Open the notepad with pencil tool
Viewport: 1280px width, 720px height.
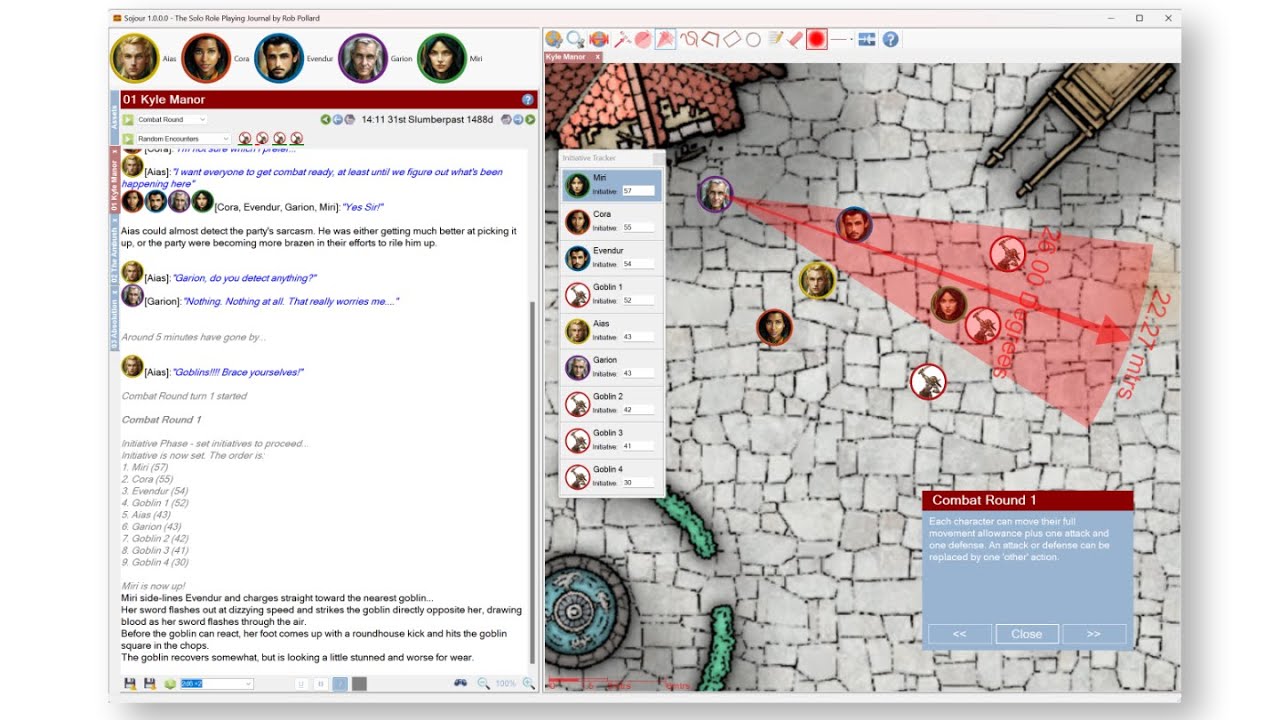click(775, 39)
